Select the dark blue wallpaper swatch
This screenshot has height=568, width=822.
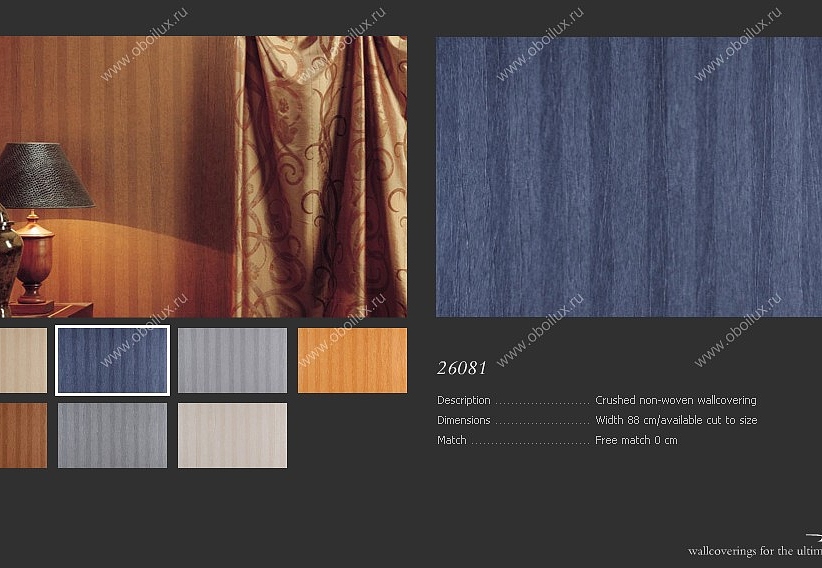(112, 360)
